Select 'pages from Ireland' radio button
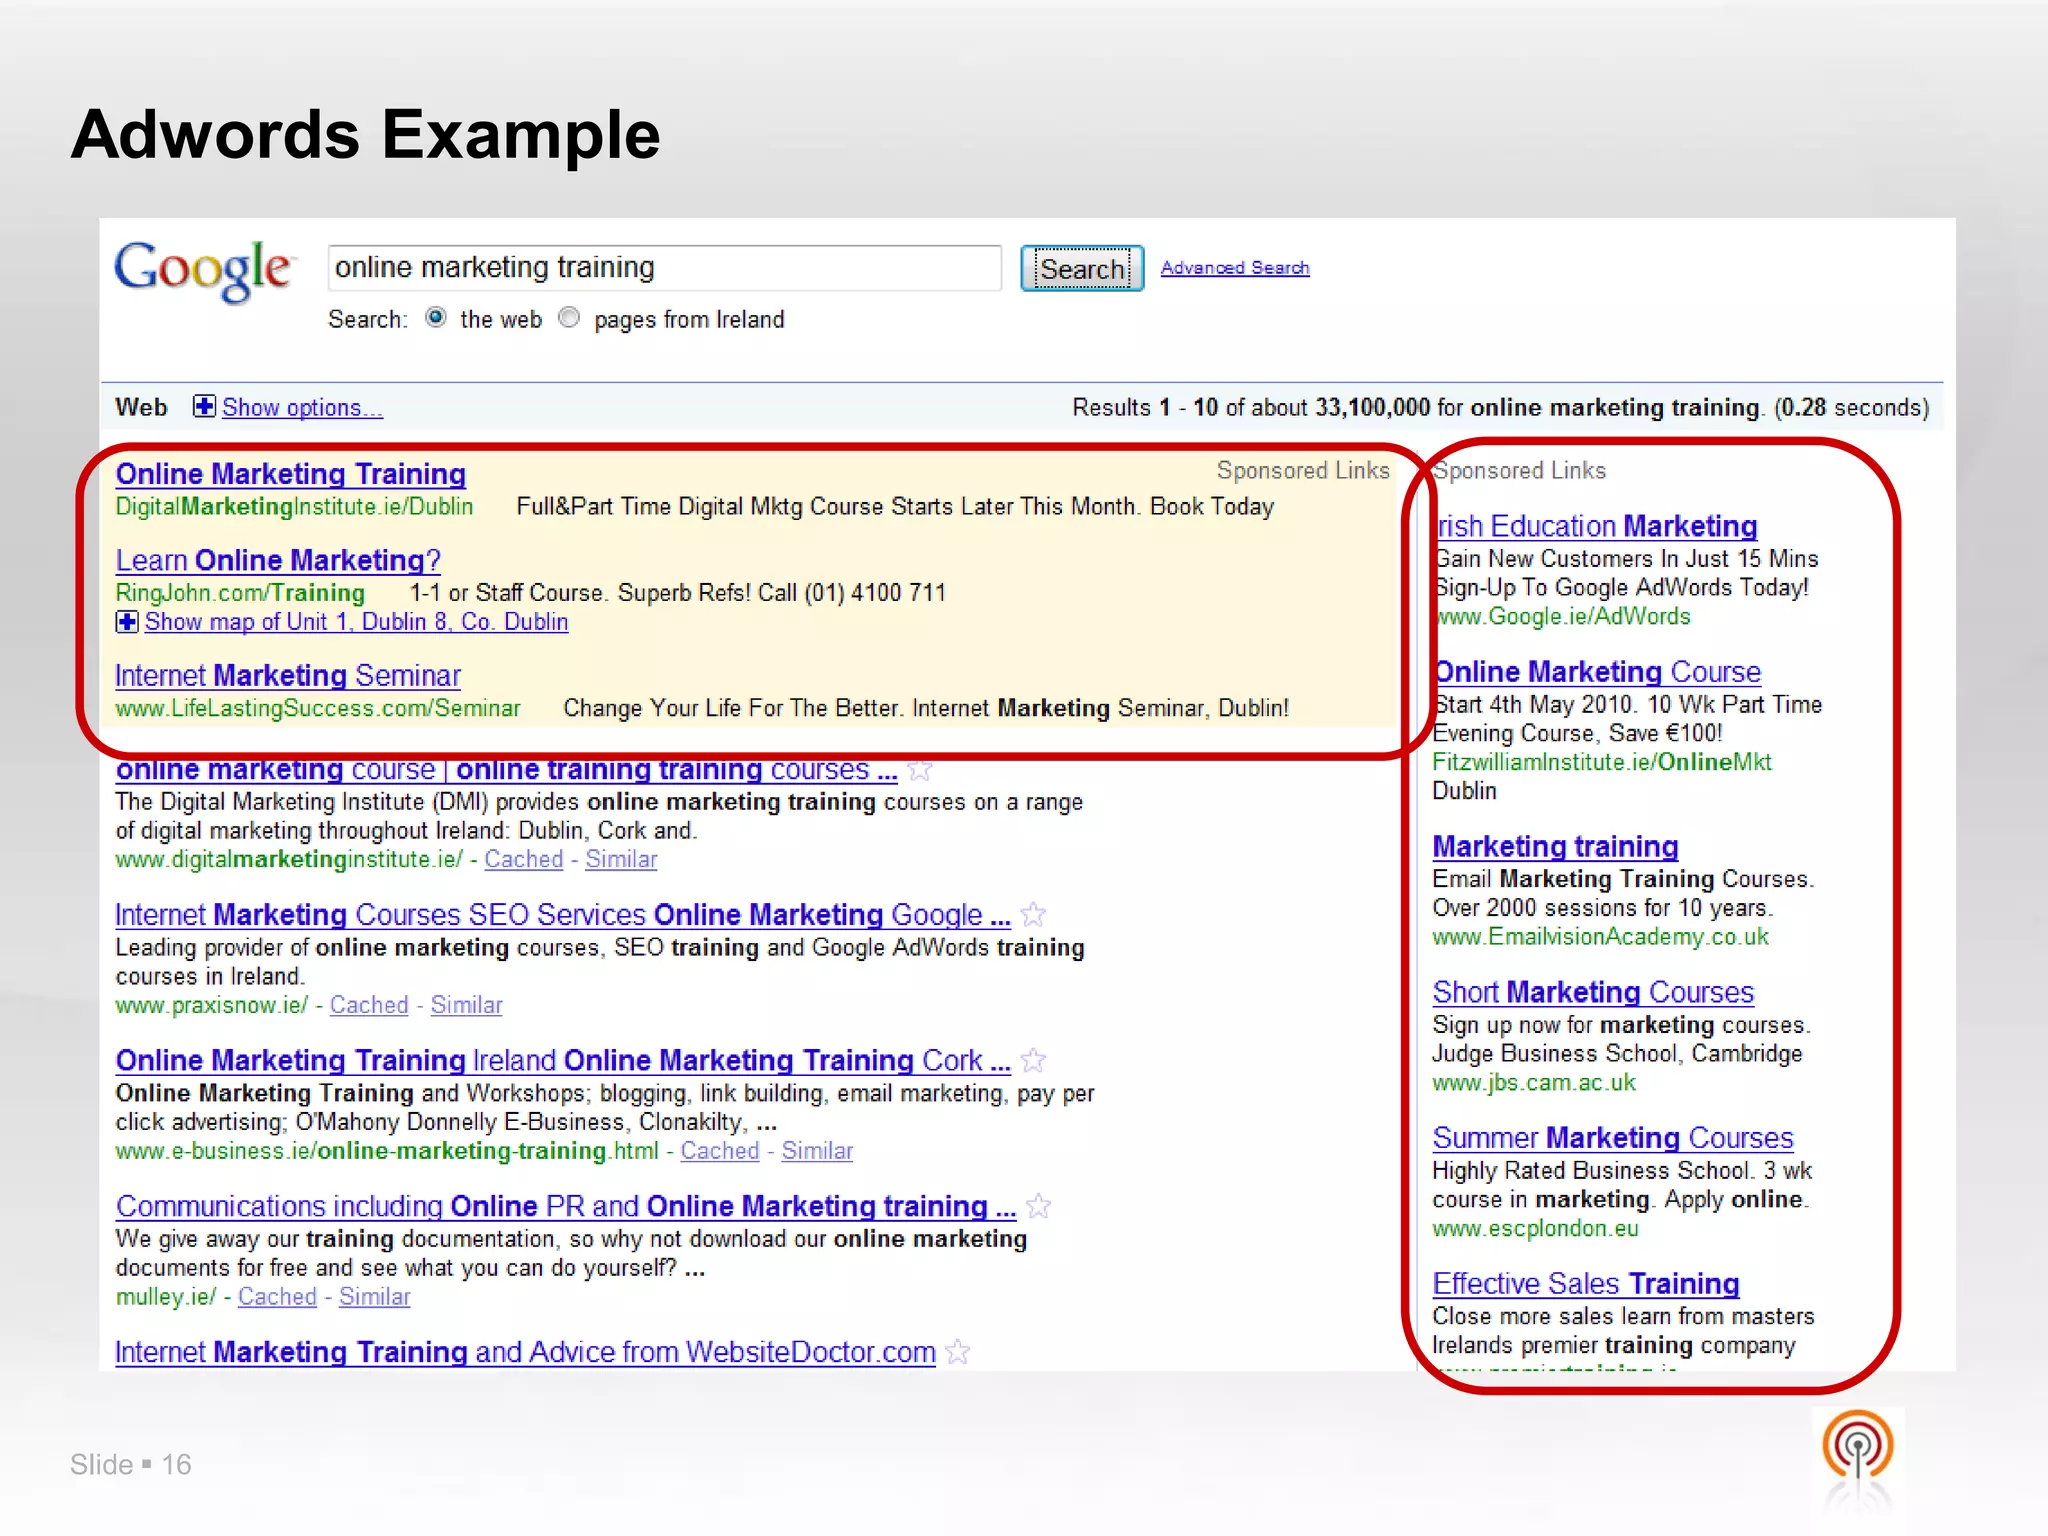The width and height of the screenshot is (2048, 1536). pos(569,318)
